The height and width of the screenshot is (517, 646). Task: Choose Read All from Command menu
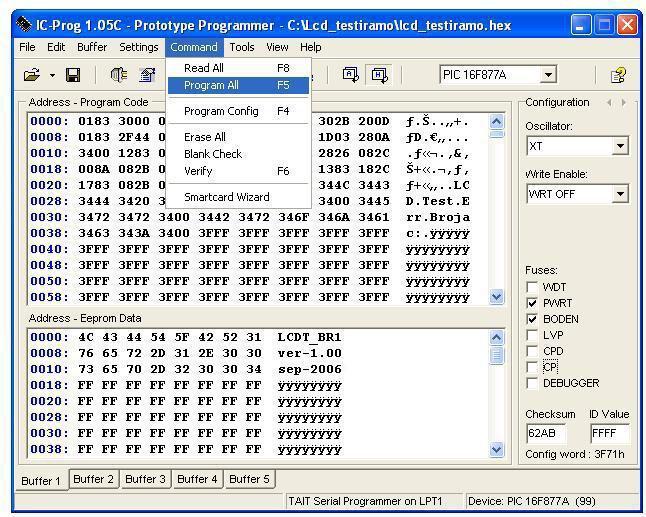click(x=238, y=68)
